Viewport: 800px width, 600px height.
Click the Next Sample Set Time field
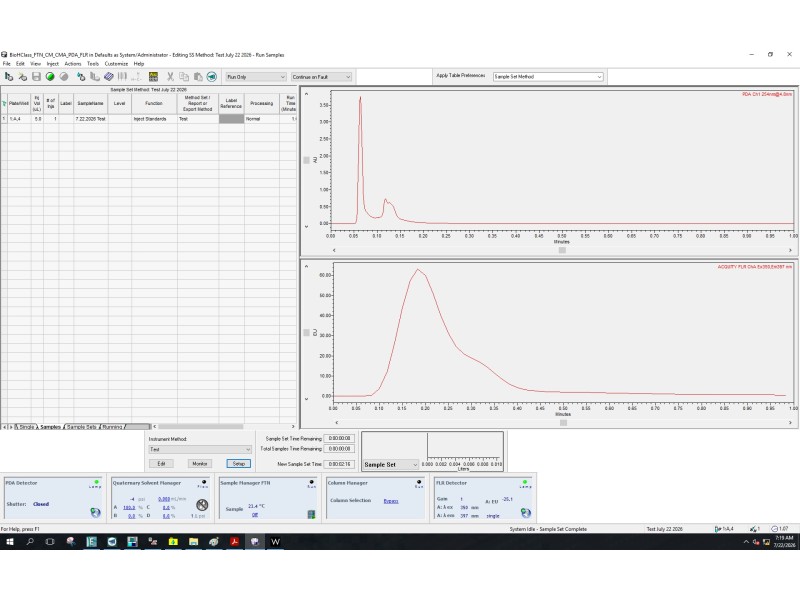pyautogui.click(x=339, y=464)
